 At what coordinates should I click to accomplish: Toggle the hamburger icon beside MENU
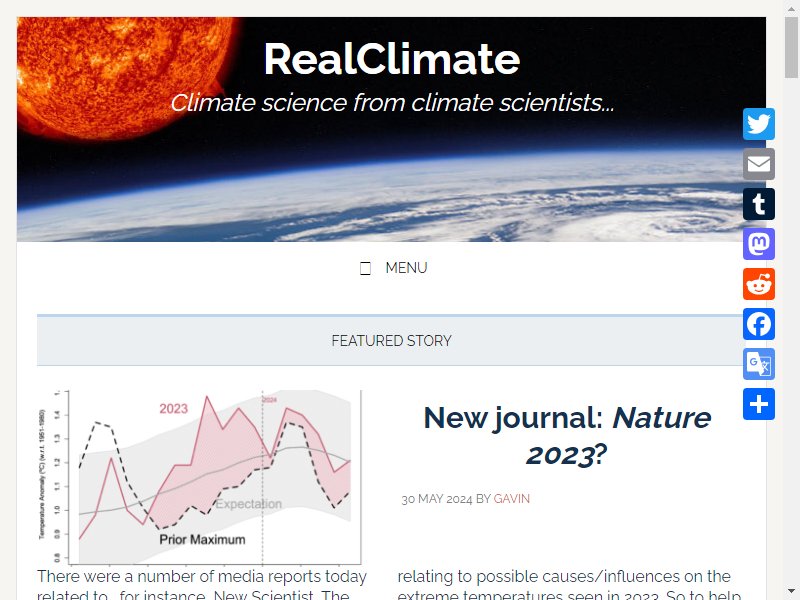(x=365, y=268)
